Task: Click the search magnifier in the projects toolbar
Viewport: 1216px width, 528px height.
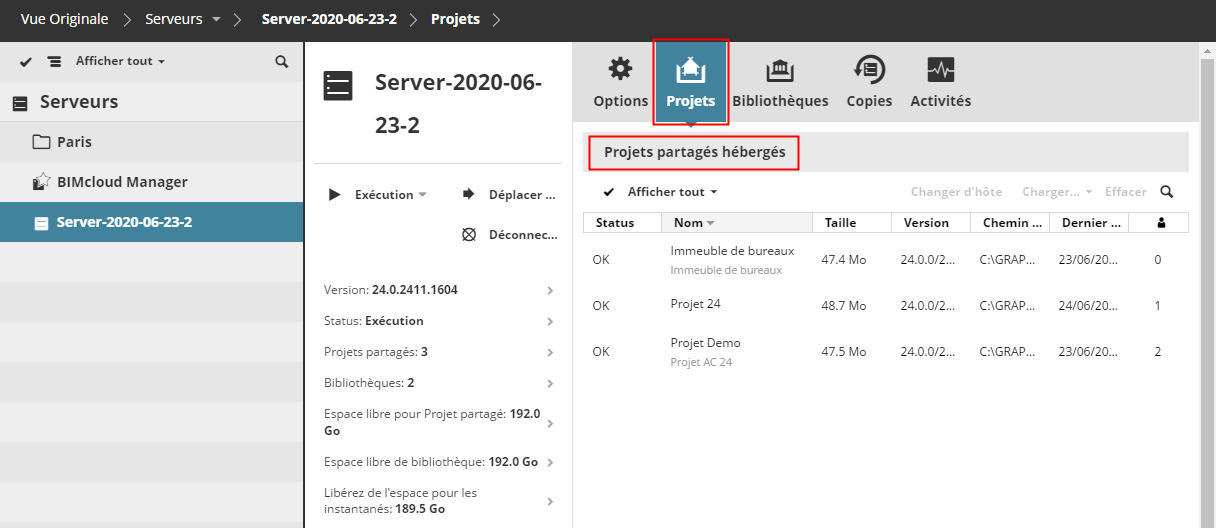Action: tap(1166, 192)
